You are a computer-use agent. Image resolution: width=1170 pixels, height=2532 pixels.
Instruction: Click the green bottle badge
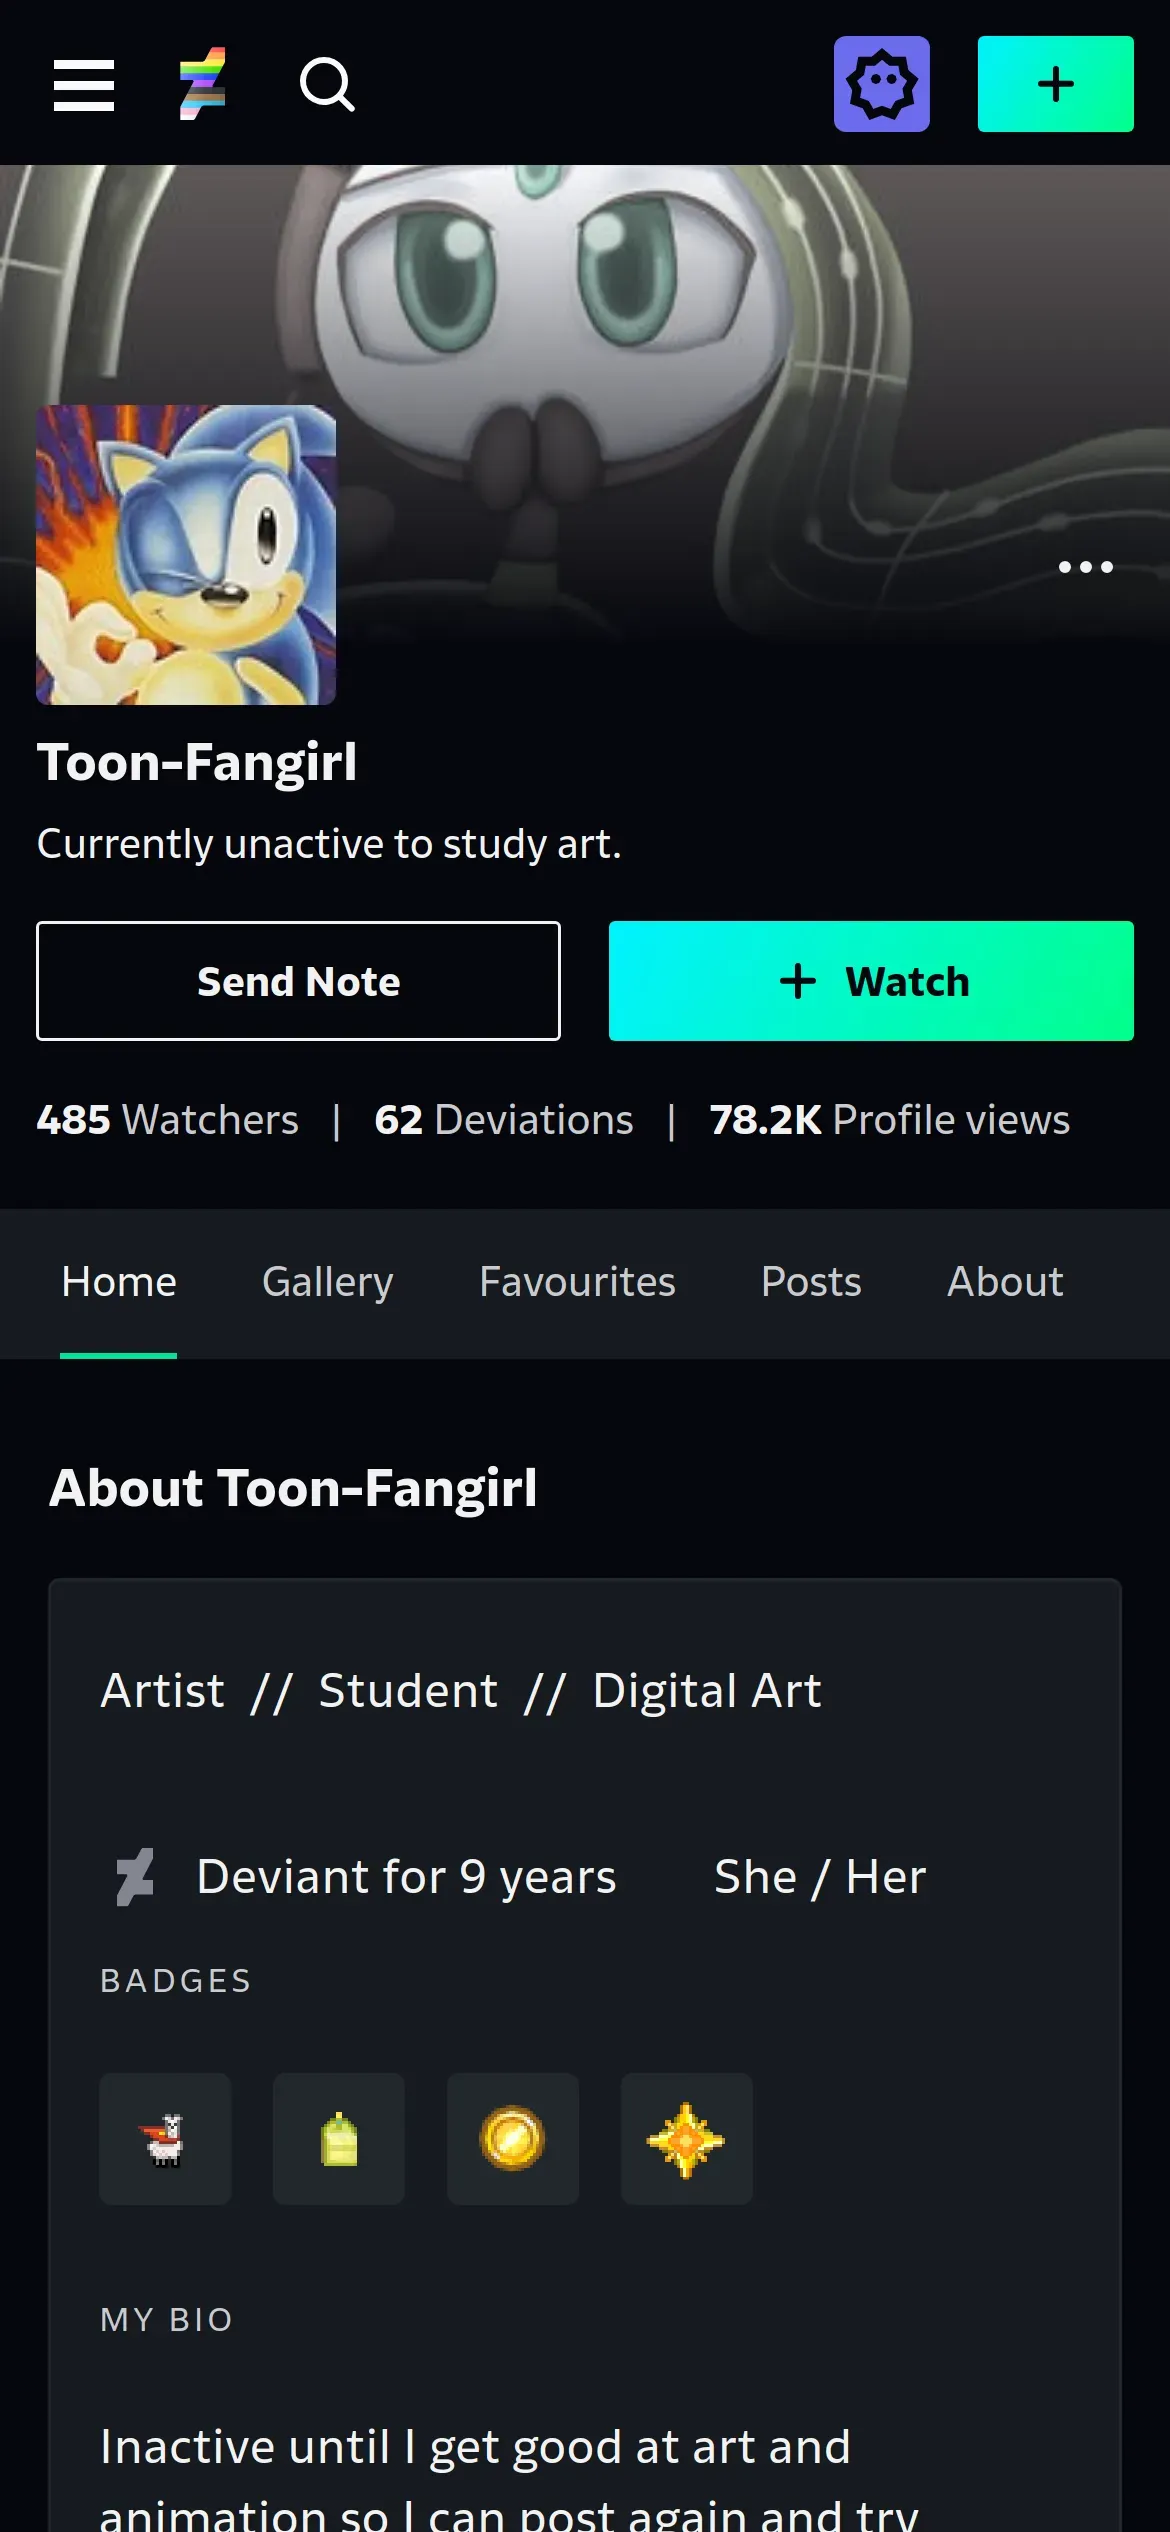click(339, 2139)
